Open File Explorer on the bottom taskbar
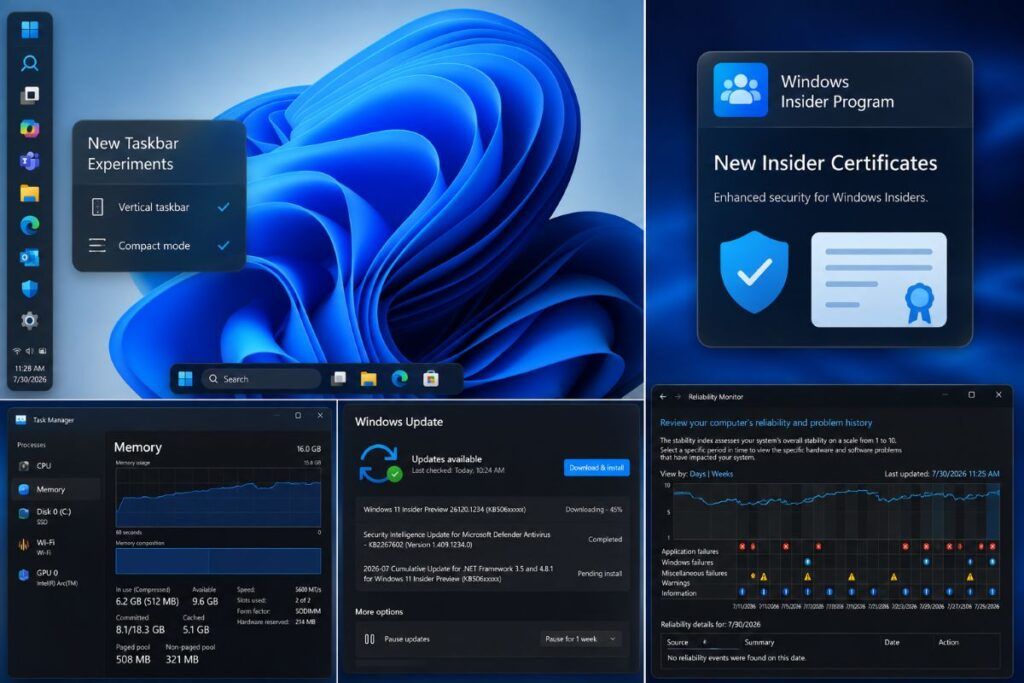Screen dimensions: 1024x683 click(369, 379)
